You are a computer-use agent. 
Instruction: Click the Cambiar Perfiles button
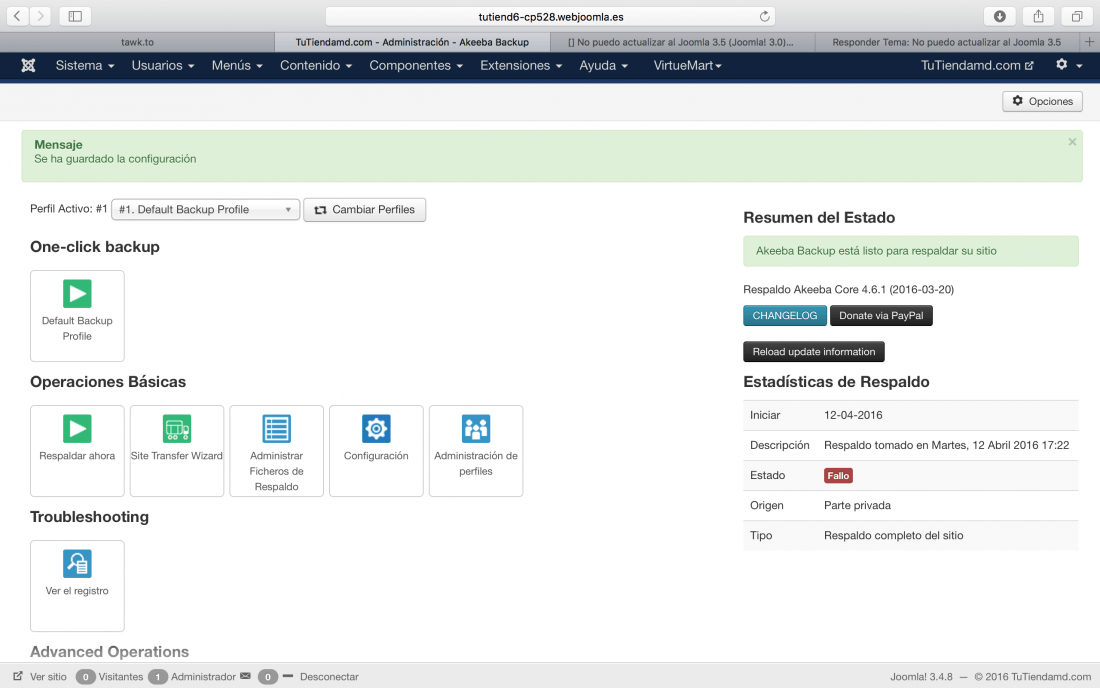(365, 209)
